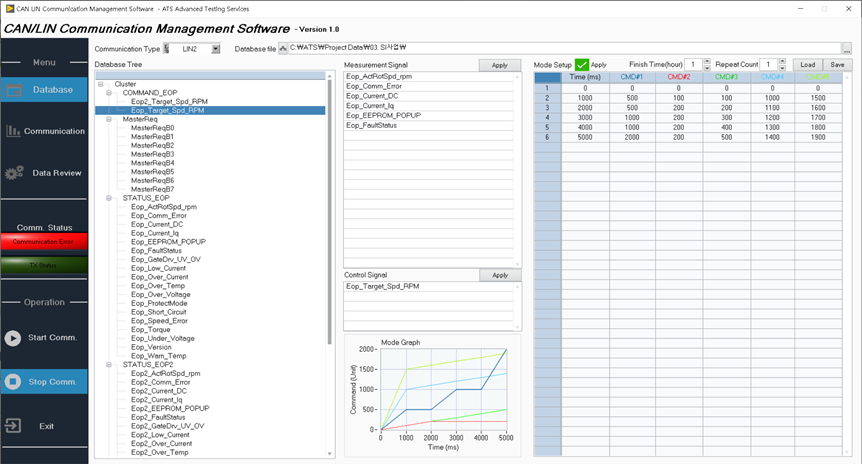
Task: Decrease the Finish Time(hour) stepper
Action: (707, 68)
